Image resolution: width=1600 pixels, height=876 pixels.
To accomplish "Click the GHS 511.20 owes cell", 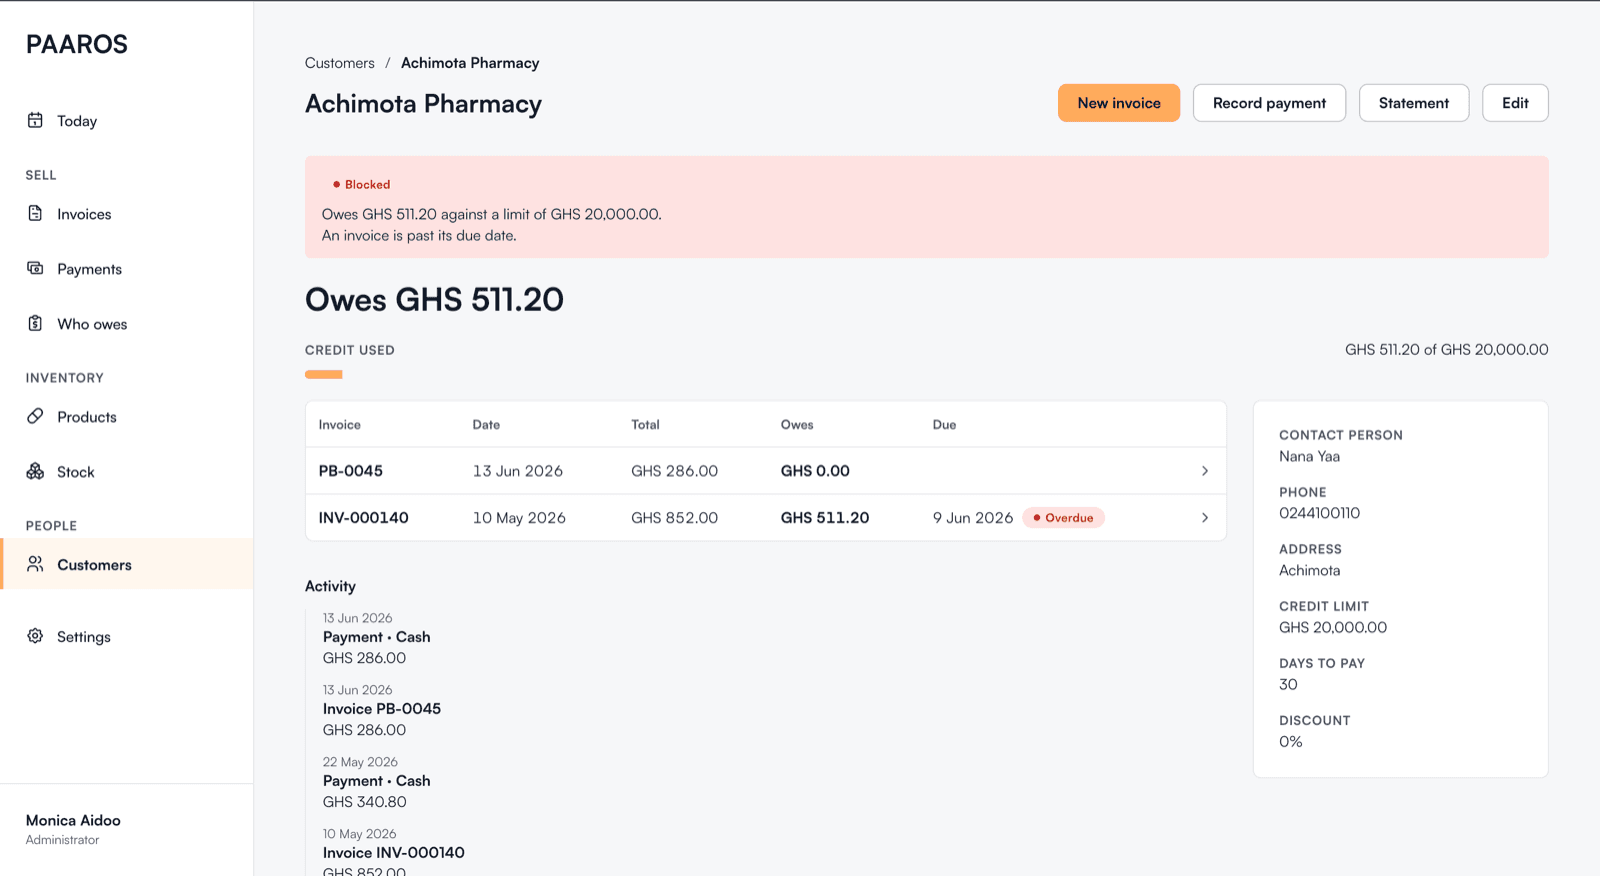I will (825, 518).
